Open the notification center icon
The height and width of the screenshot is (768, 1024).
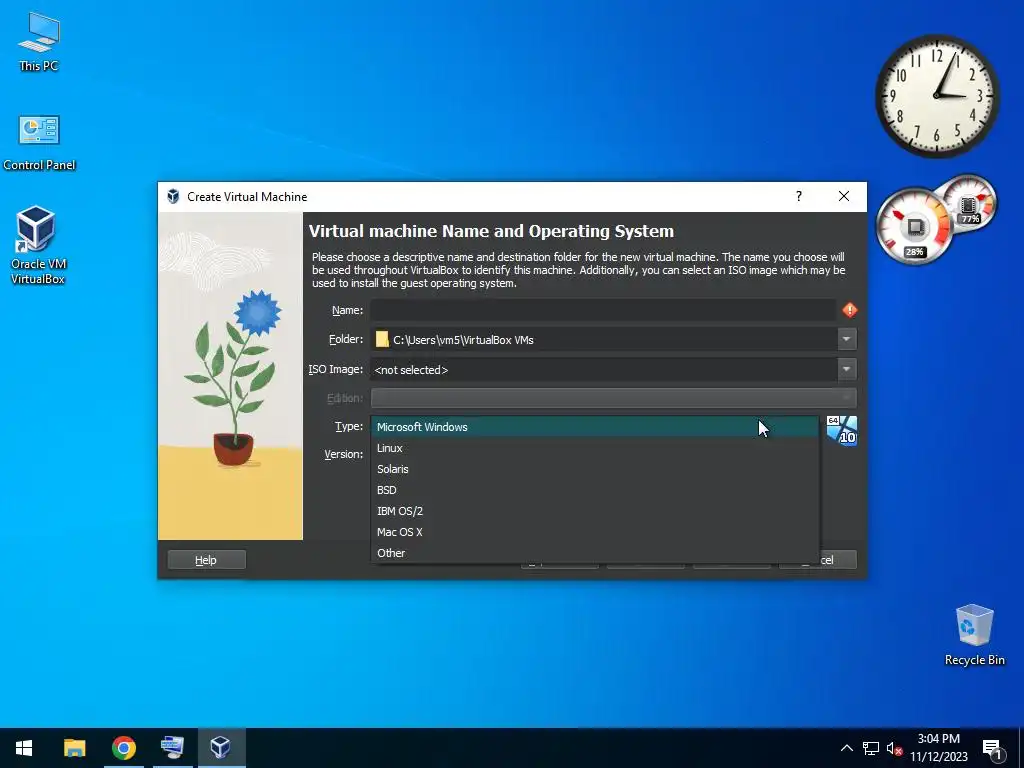coord(992,749)
